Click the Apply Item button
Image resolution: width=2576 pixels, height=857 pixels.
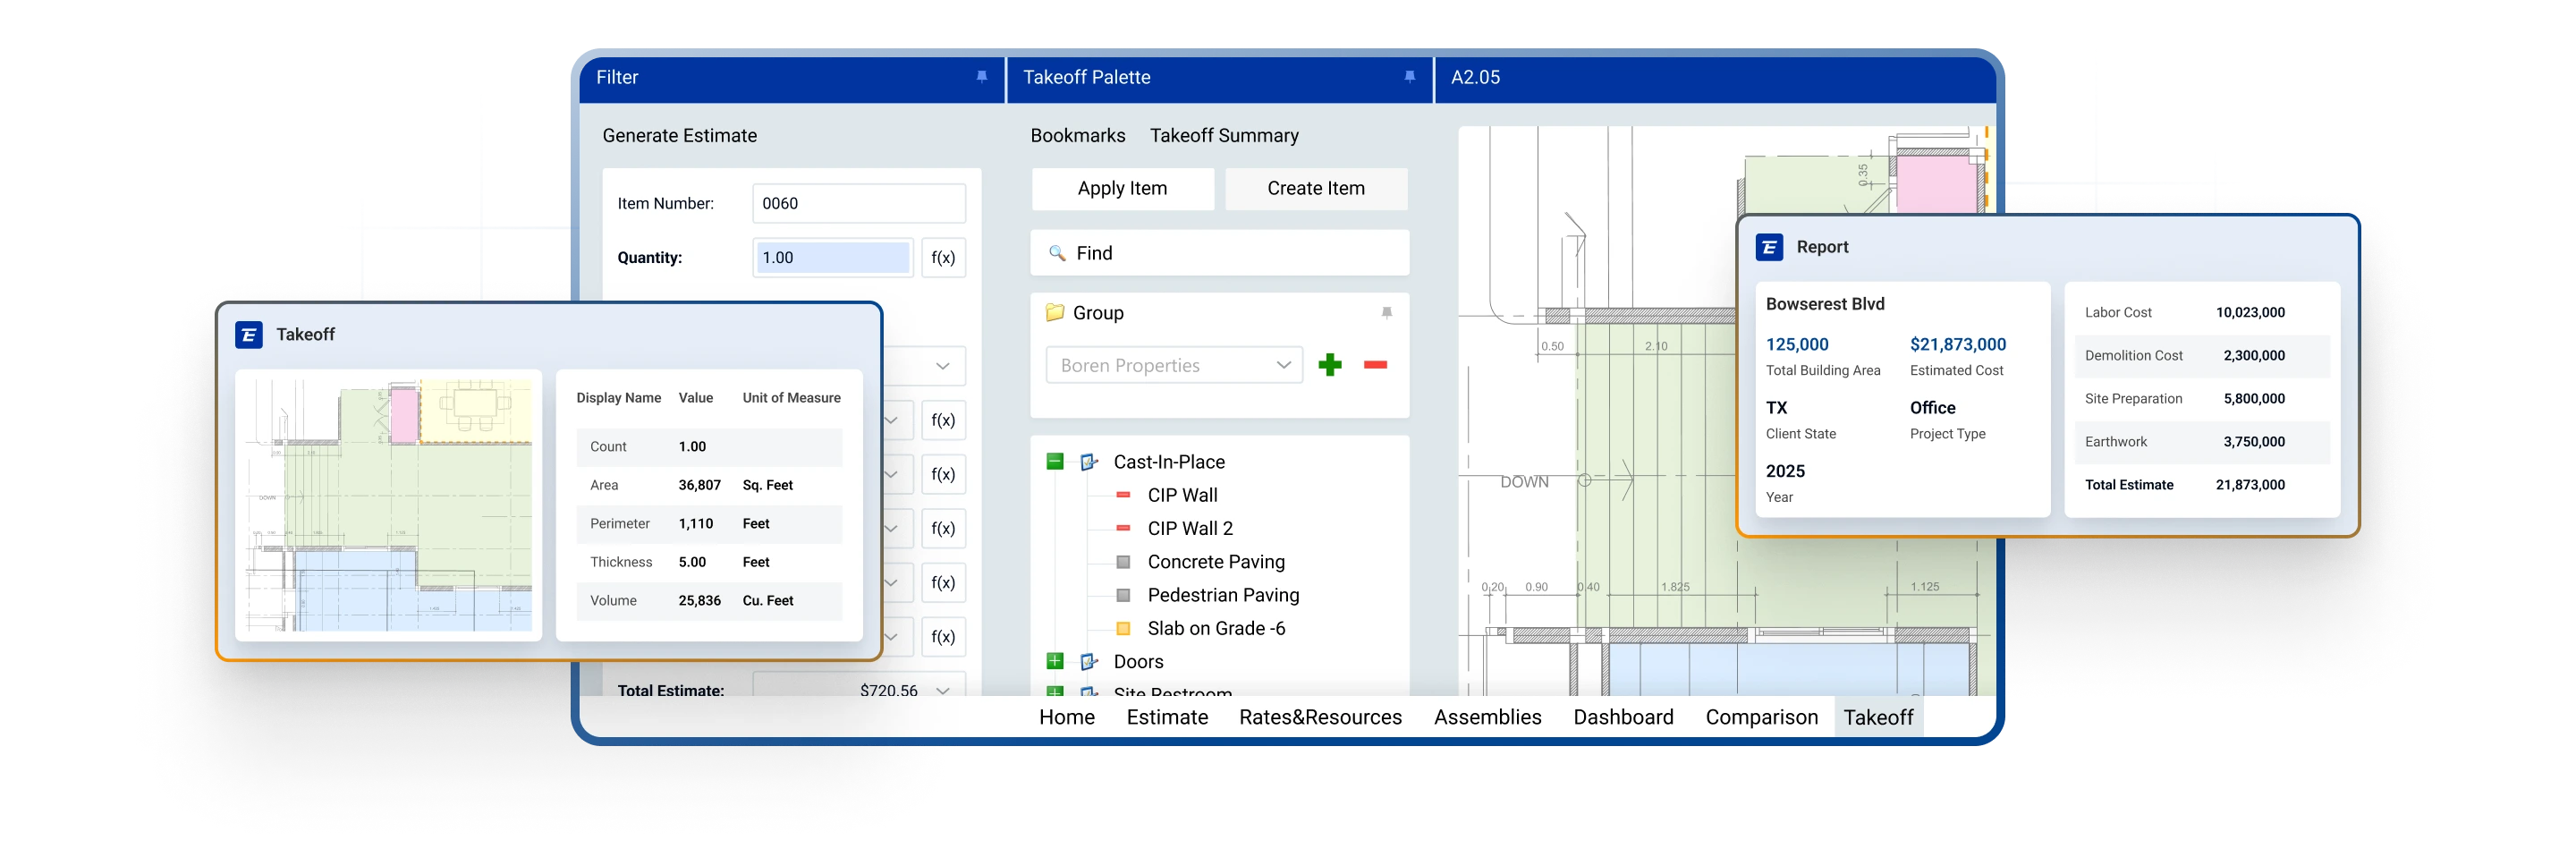click(x=1122, y=189)
